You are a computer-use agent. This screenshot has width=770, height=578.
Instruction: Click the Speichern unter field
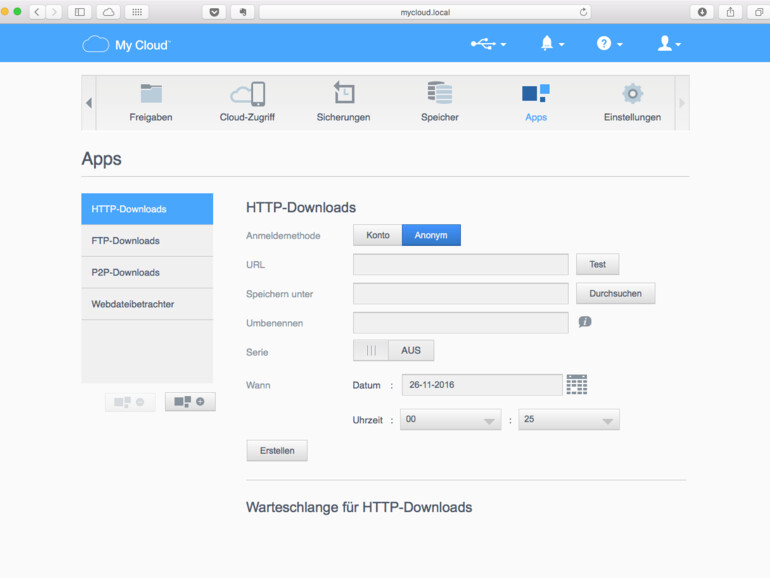(x=461, y=294)
